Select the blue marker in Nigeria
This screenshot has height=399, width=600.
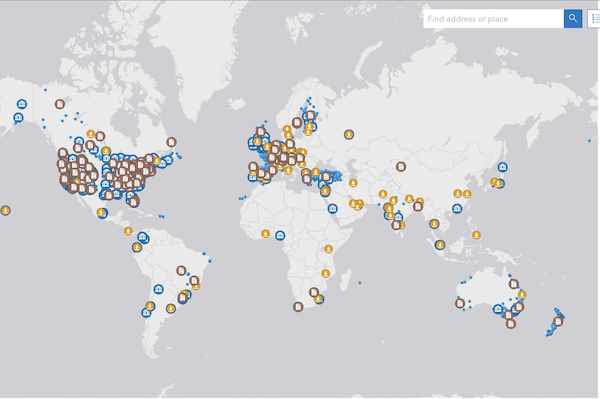pyautogui.click(x=280, y=235)
